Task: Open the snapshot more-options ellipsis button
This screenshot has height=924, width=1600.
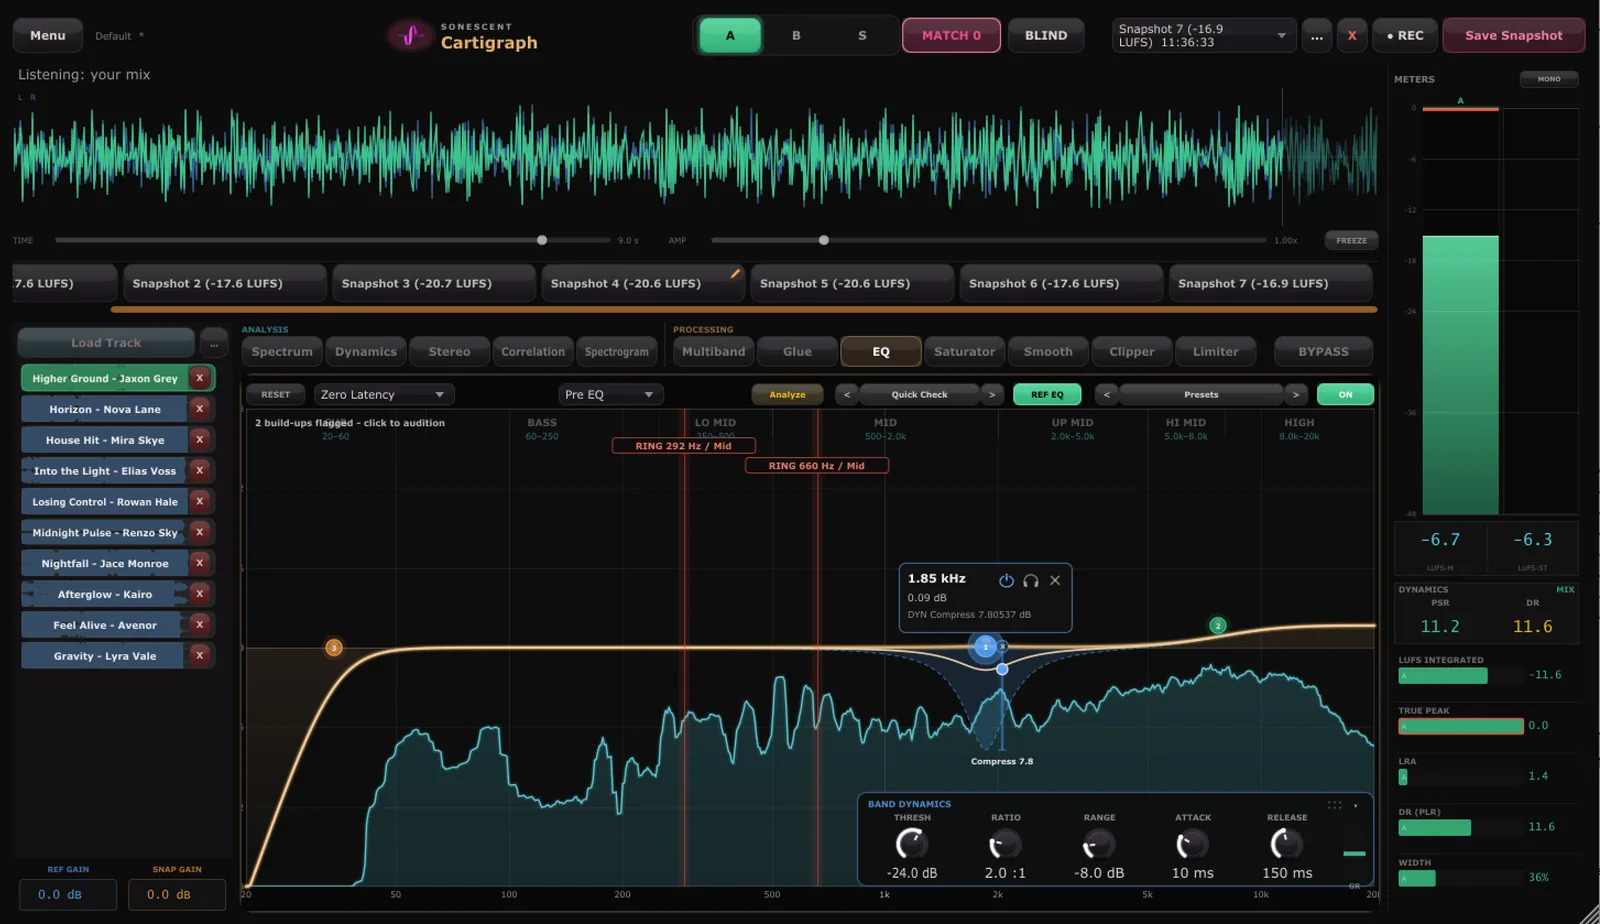Action: [1317, 35]
